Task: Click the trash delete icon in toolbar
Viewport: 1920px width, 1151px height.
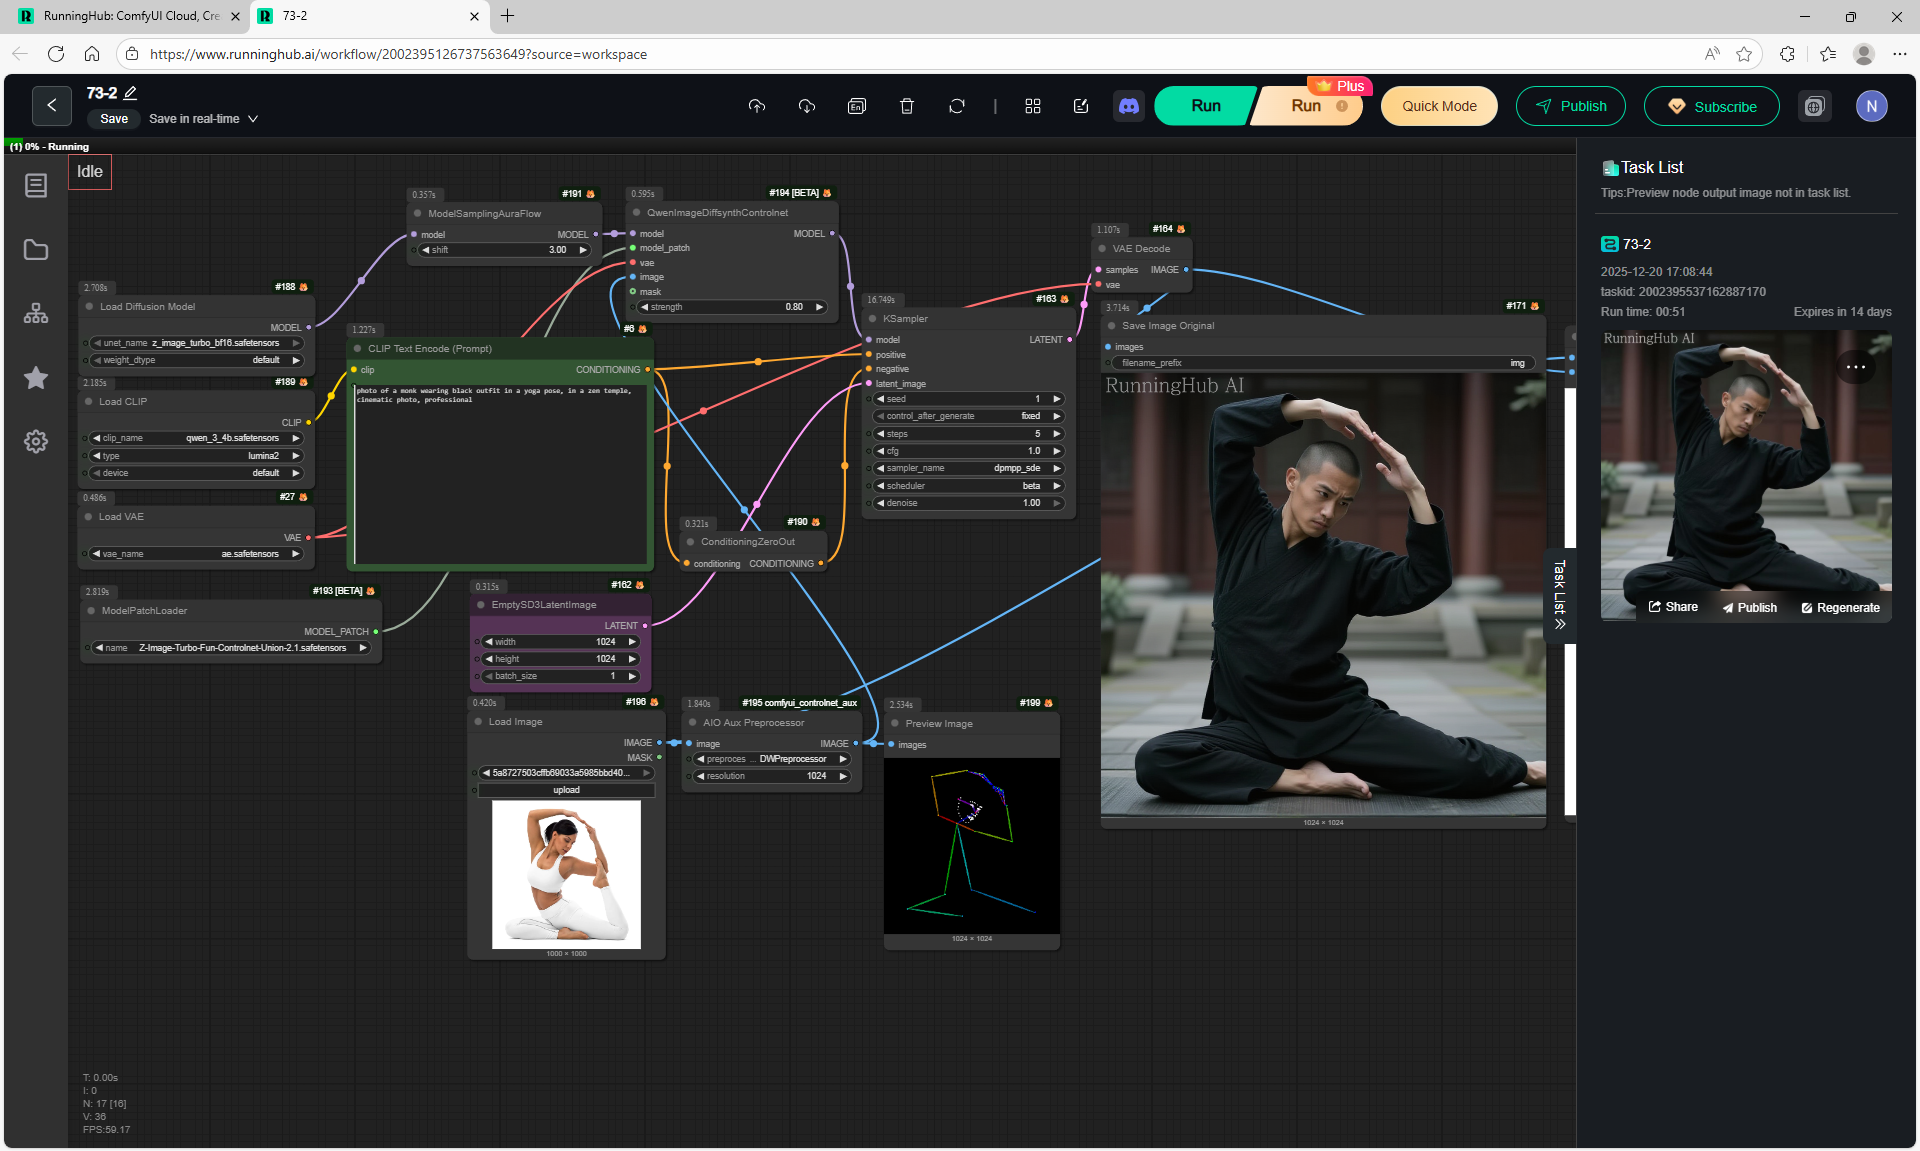Action: tap(907, 106)
